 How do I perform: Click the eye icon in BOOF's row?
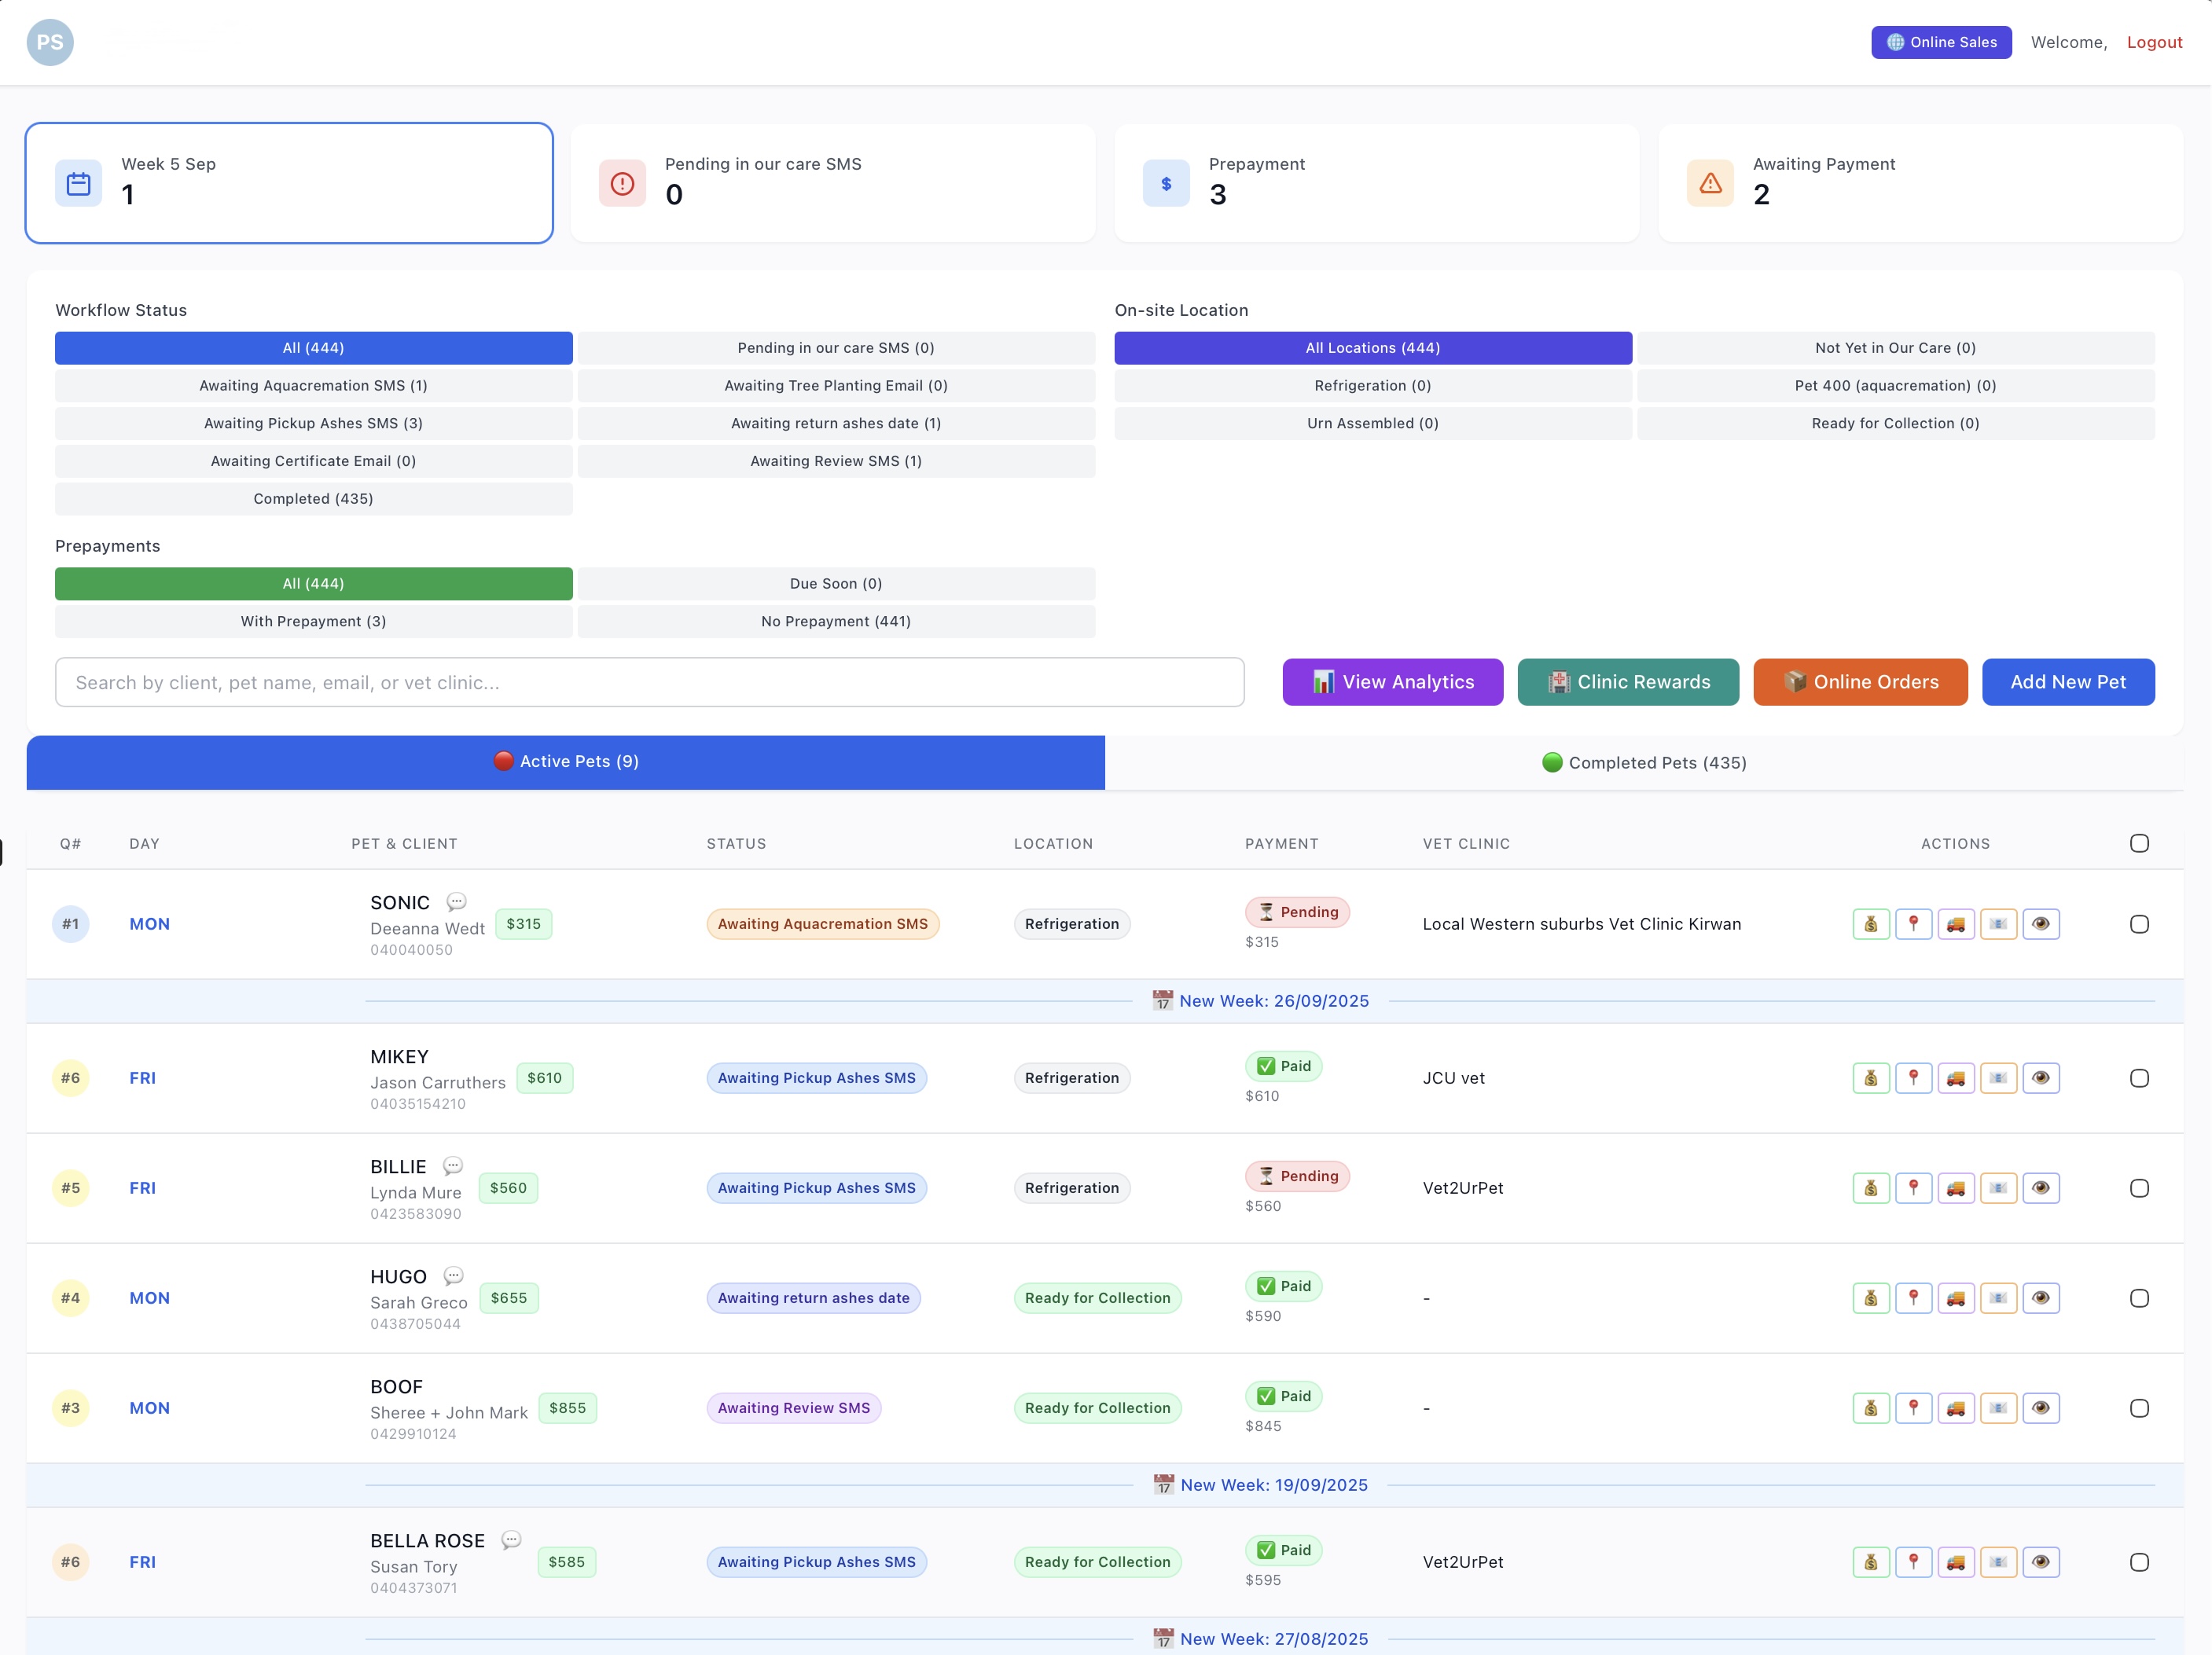(x=2041, y=1408)
